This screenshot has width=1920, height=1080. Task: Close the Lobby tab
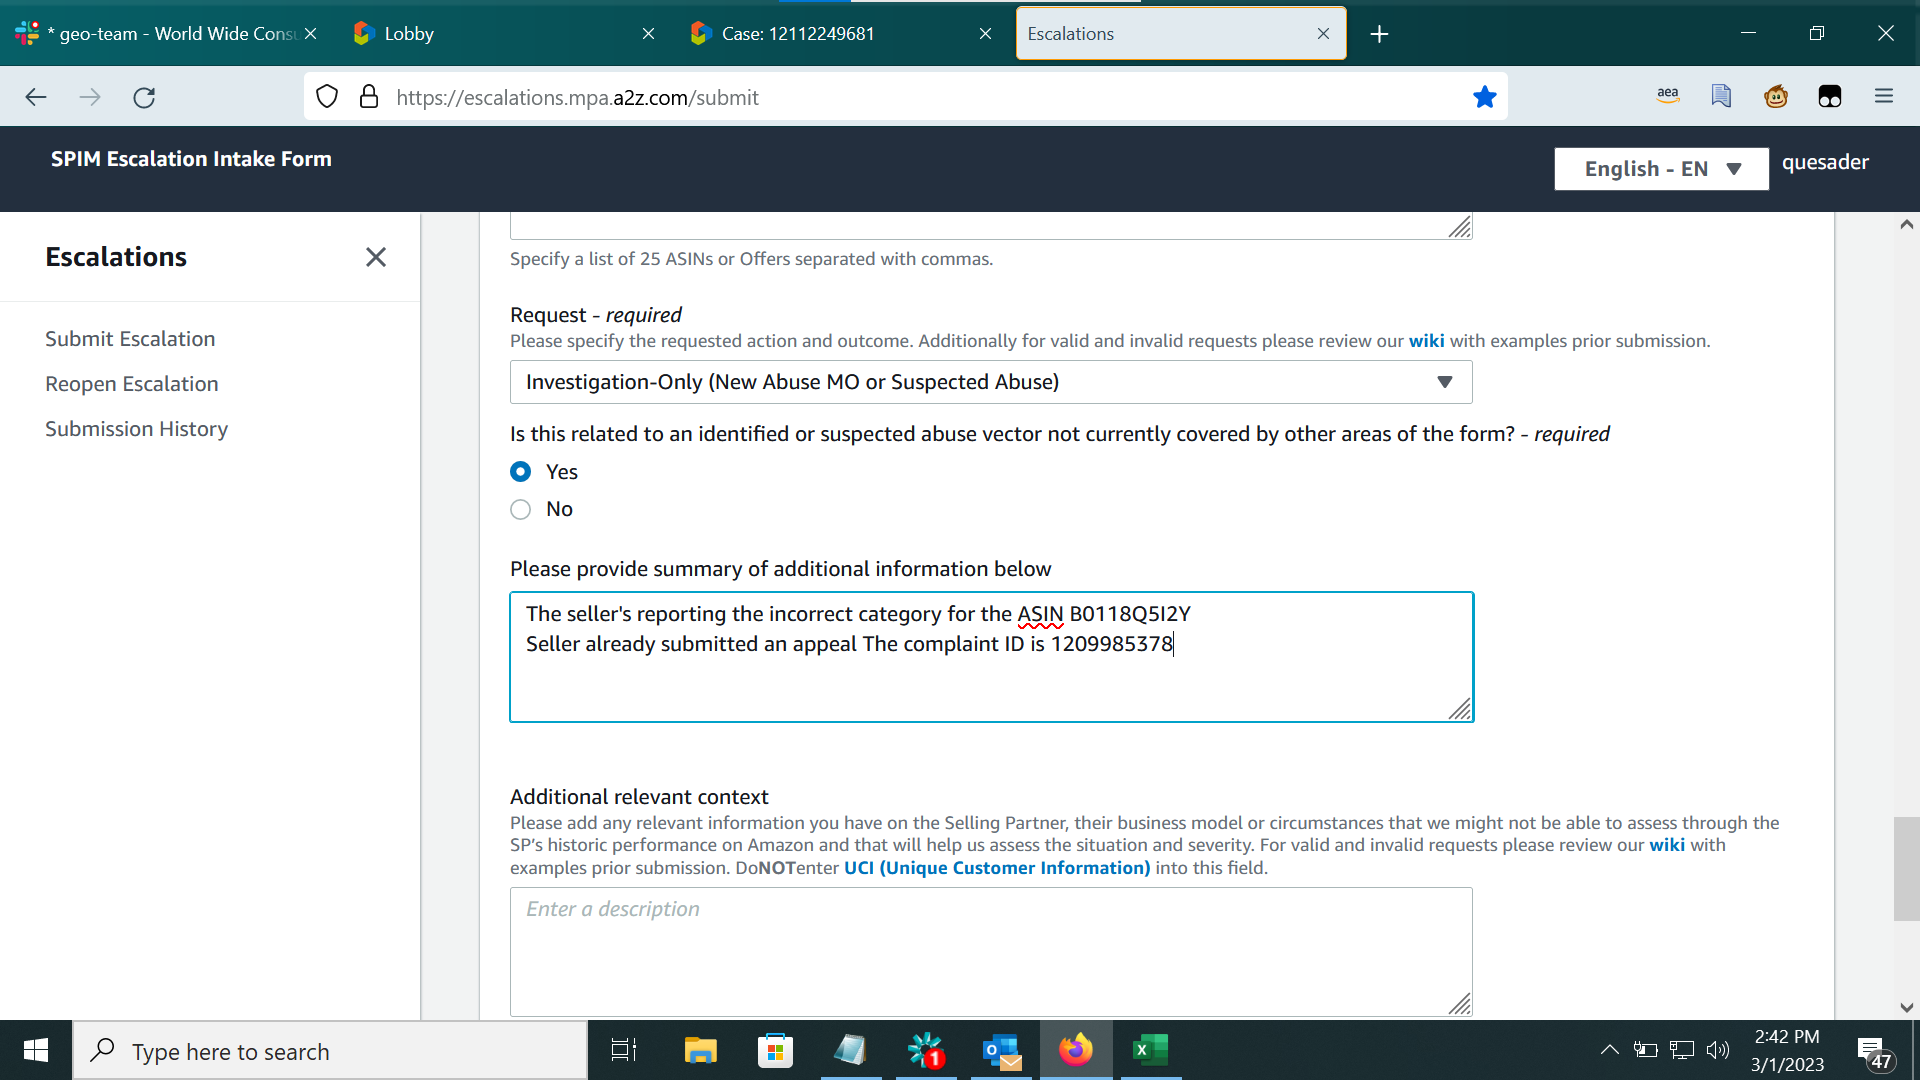(x=648, y=33)
